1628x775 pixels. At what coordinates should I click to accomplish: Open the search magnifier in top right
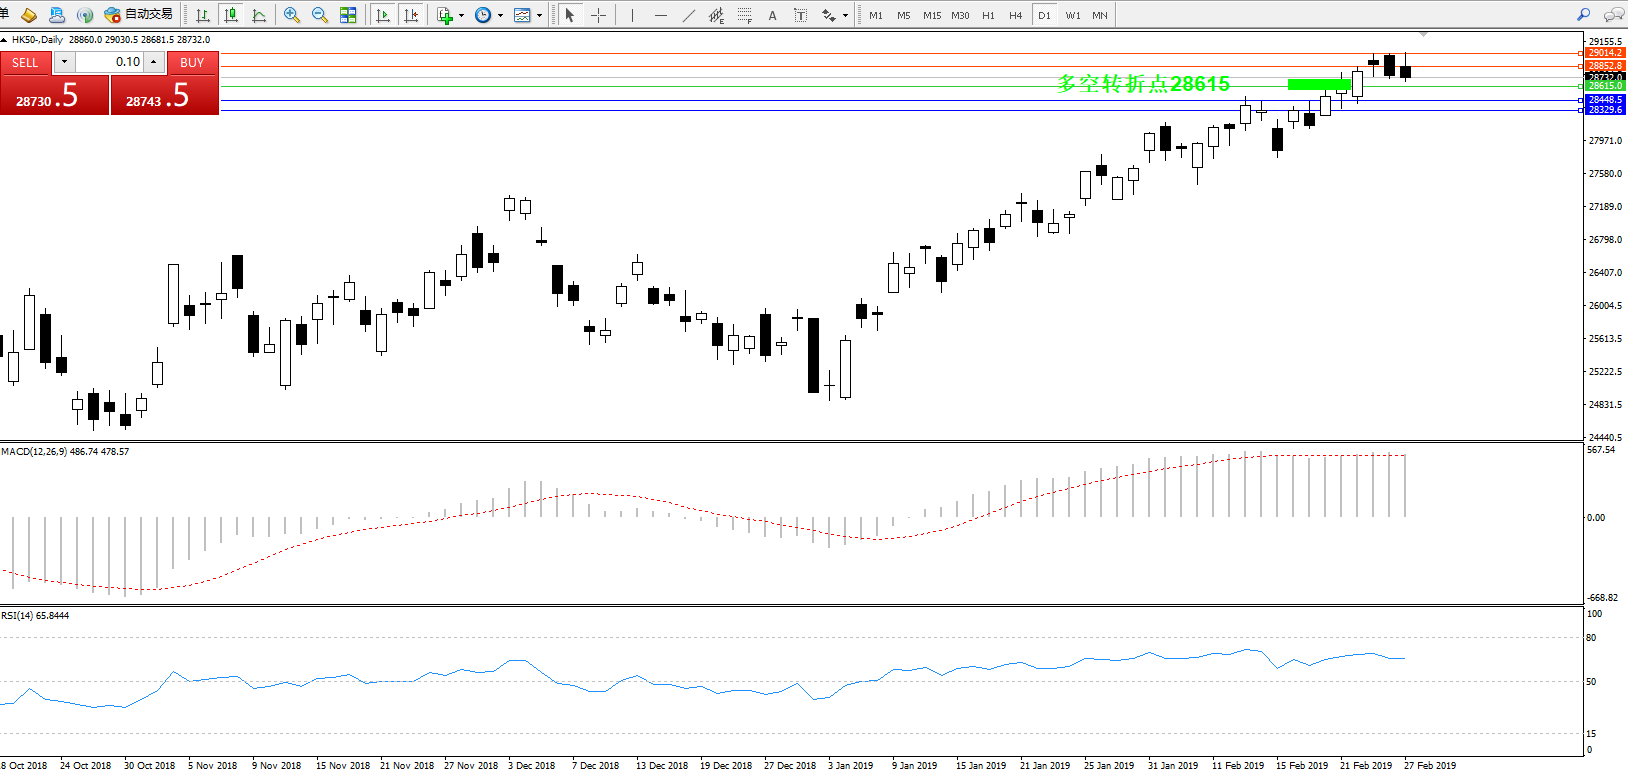click(x=1583, y=15)
